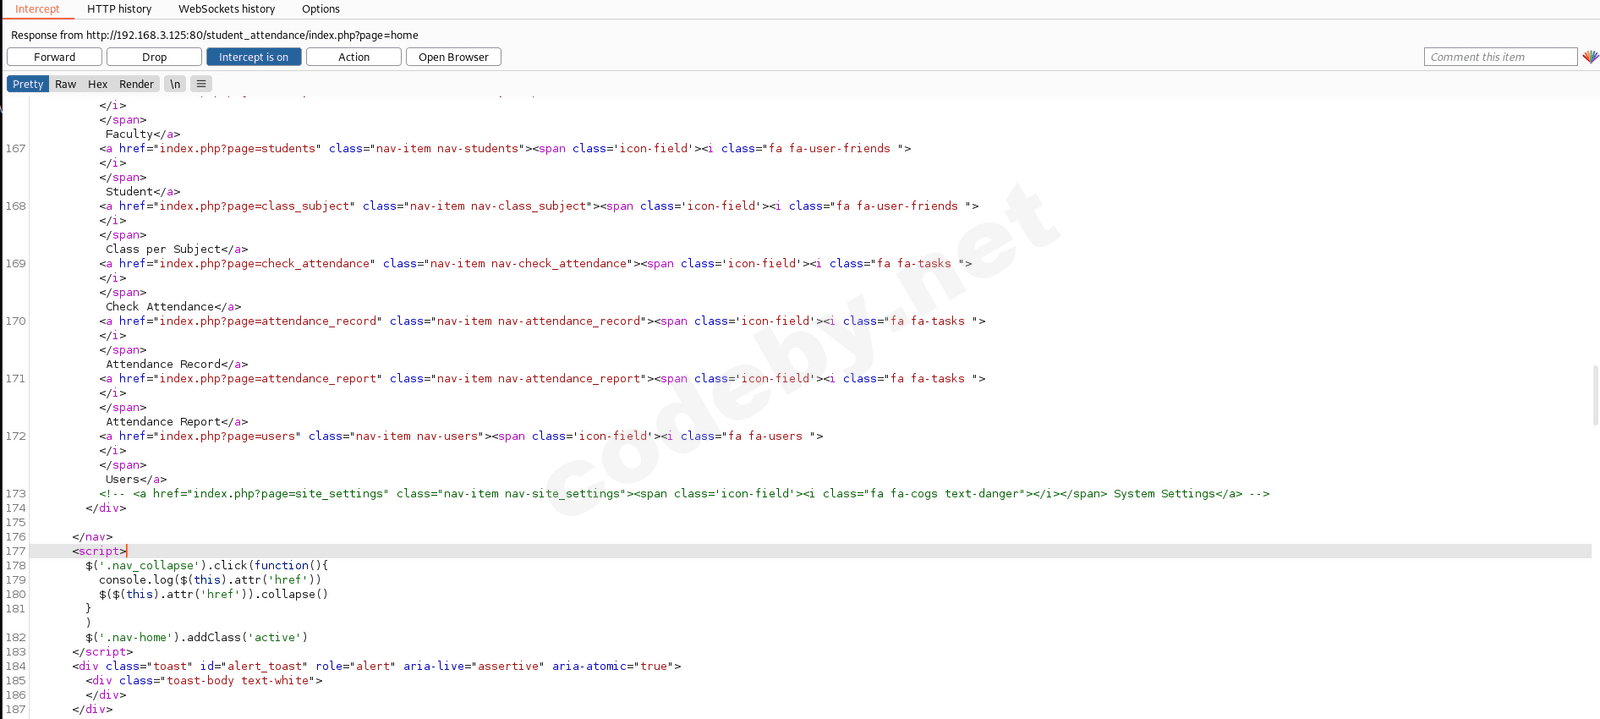
Task: Click line number 173
Action: [15, 493]
